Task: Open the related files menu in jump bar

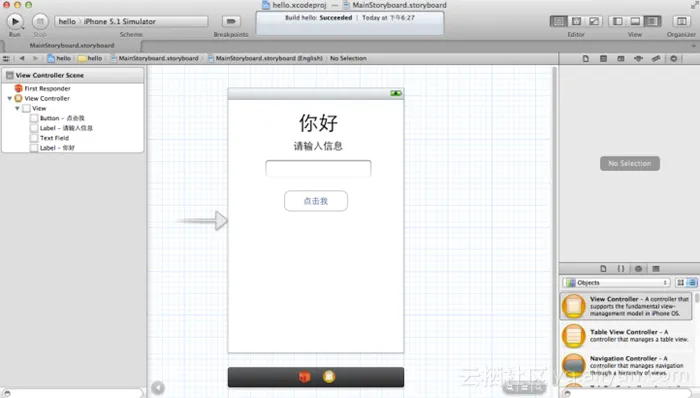Action: tap(6, 58)
